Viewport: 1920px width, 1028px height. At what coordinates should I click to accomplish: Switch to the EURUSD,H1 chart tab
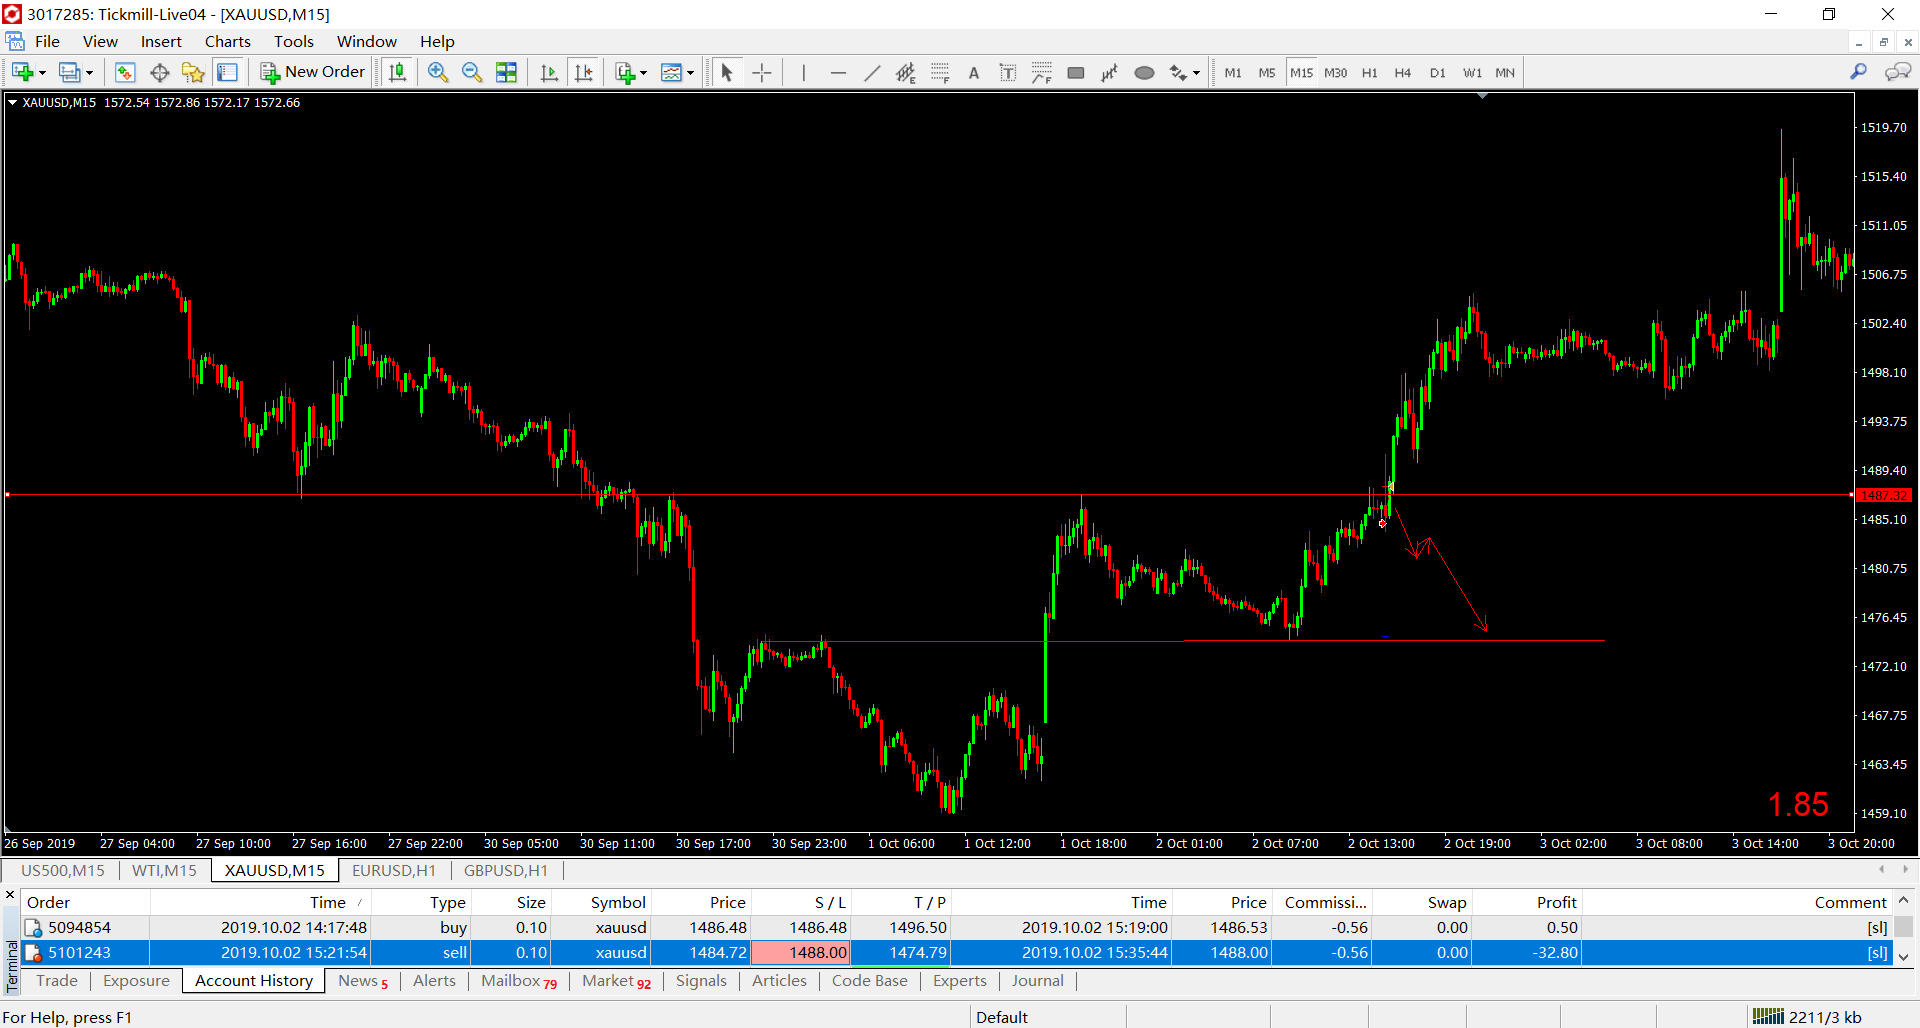tap(393, 870)
